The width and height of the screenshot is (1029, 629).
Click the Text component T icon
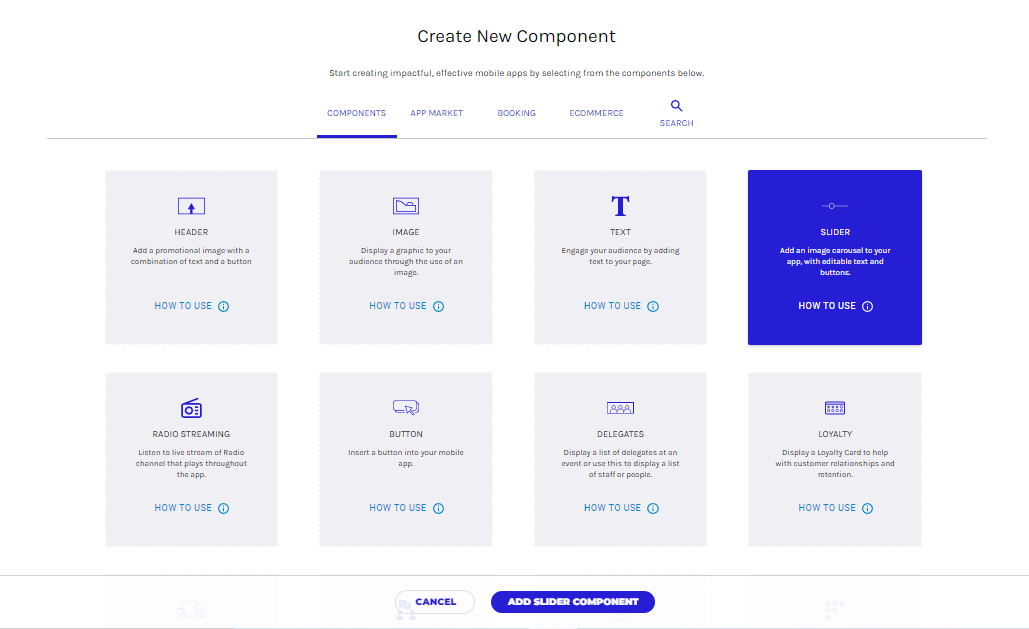(x=620, y=206)
